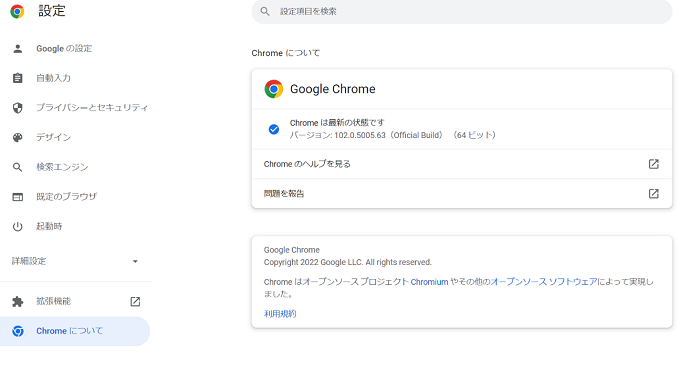
Task: Click the clipboard icon for 自動入力
Action: point(17,78)
